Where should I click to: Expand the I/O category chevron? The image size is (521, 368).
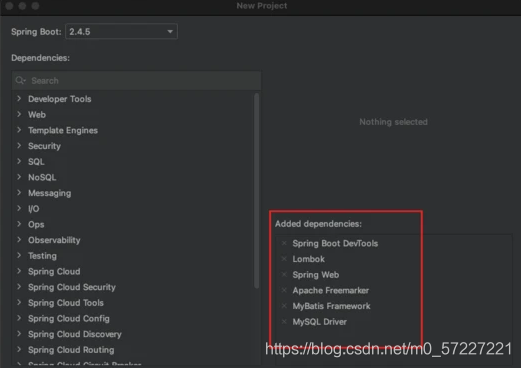tap(19, 208)
